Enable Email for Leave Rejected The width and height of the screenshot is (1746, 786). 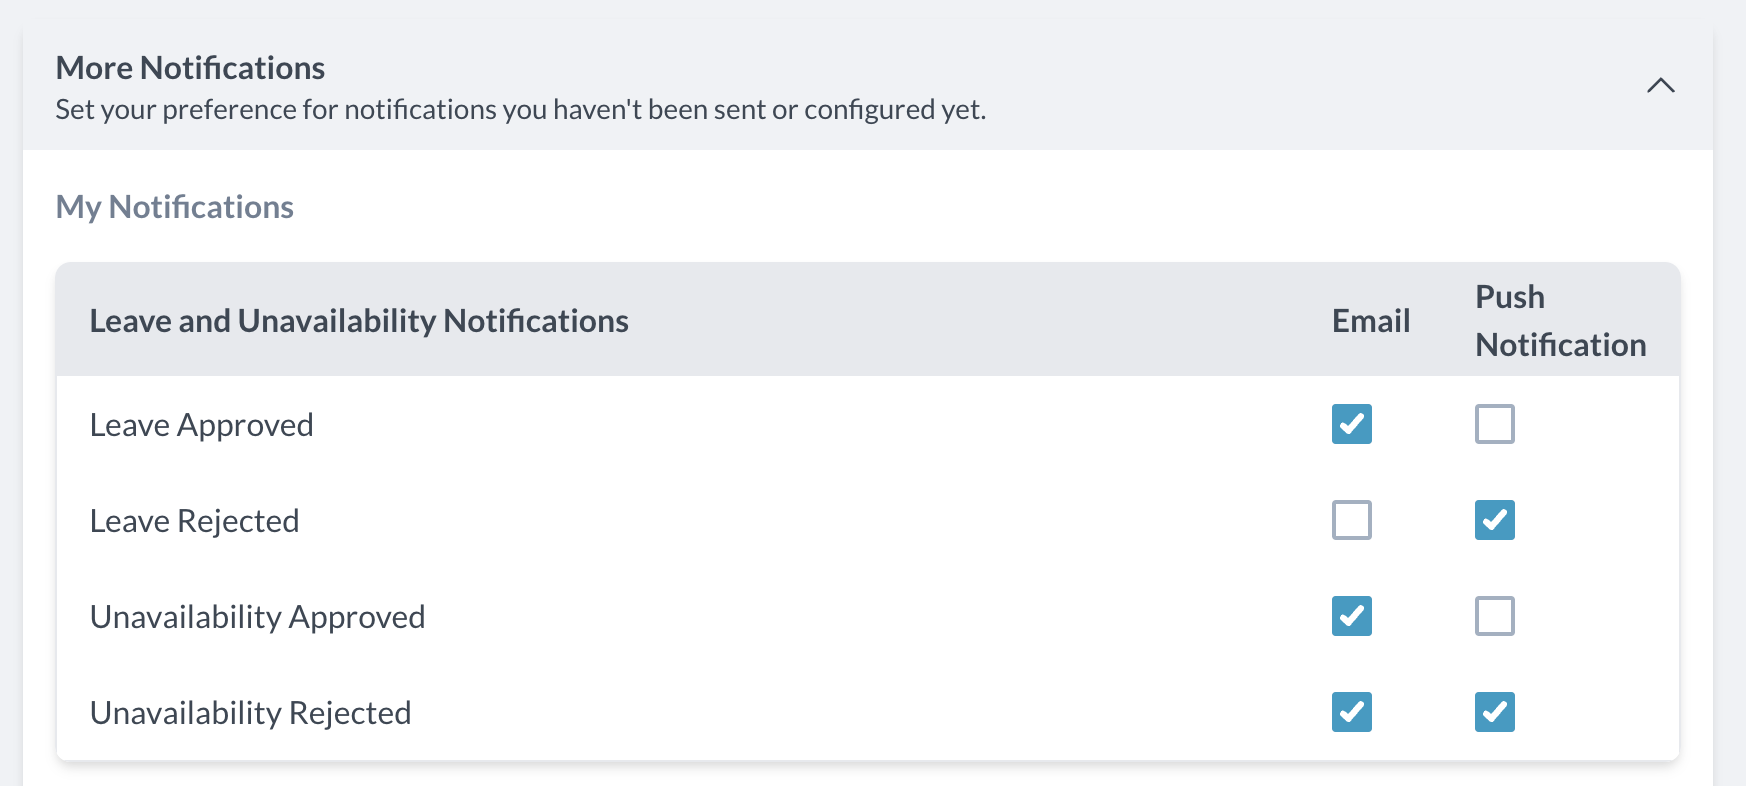(1351, 520)
